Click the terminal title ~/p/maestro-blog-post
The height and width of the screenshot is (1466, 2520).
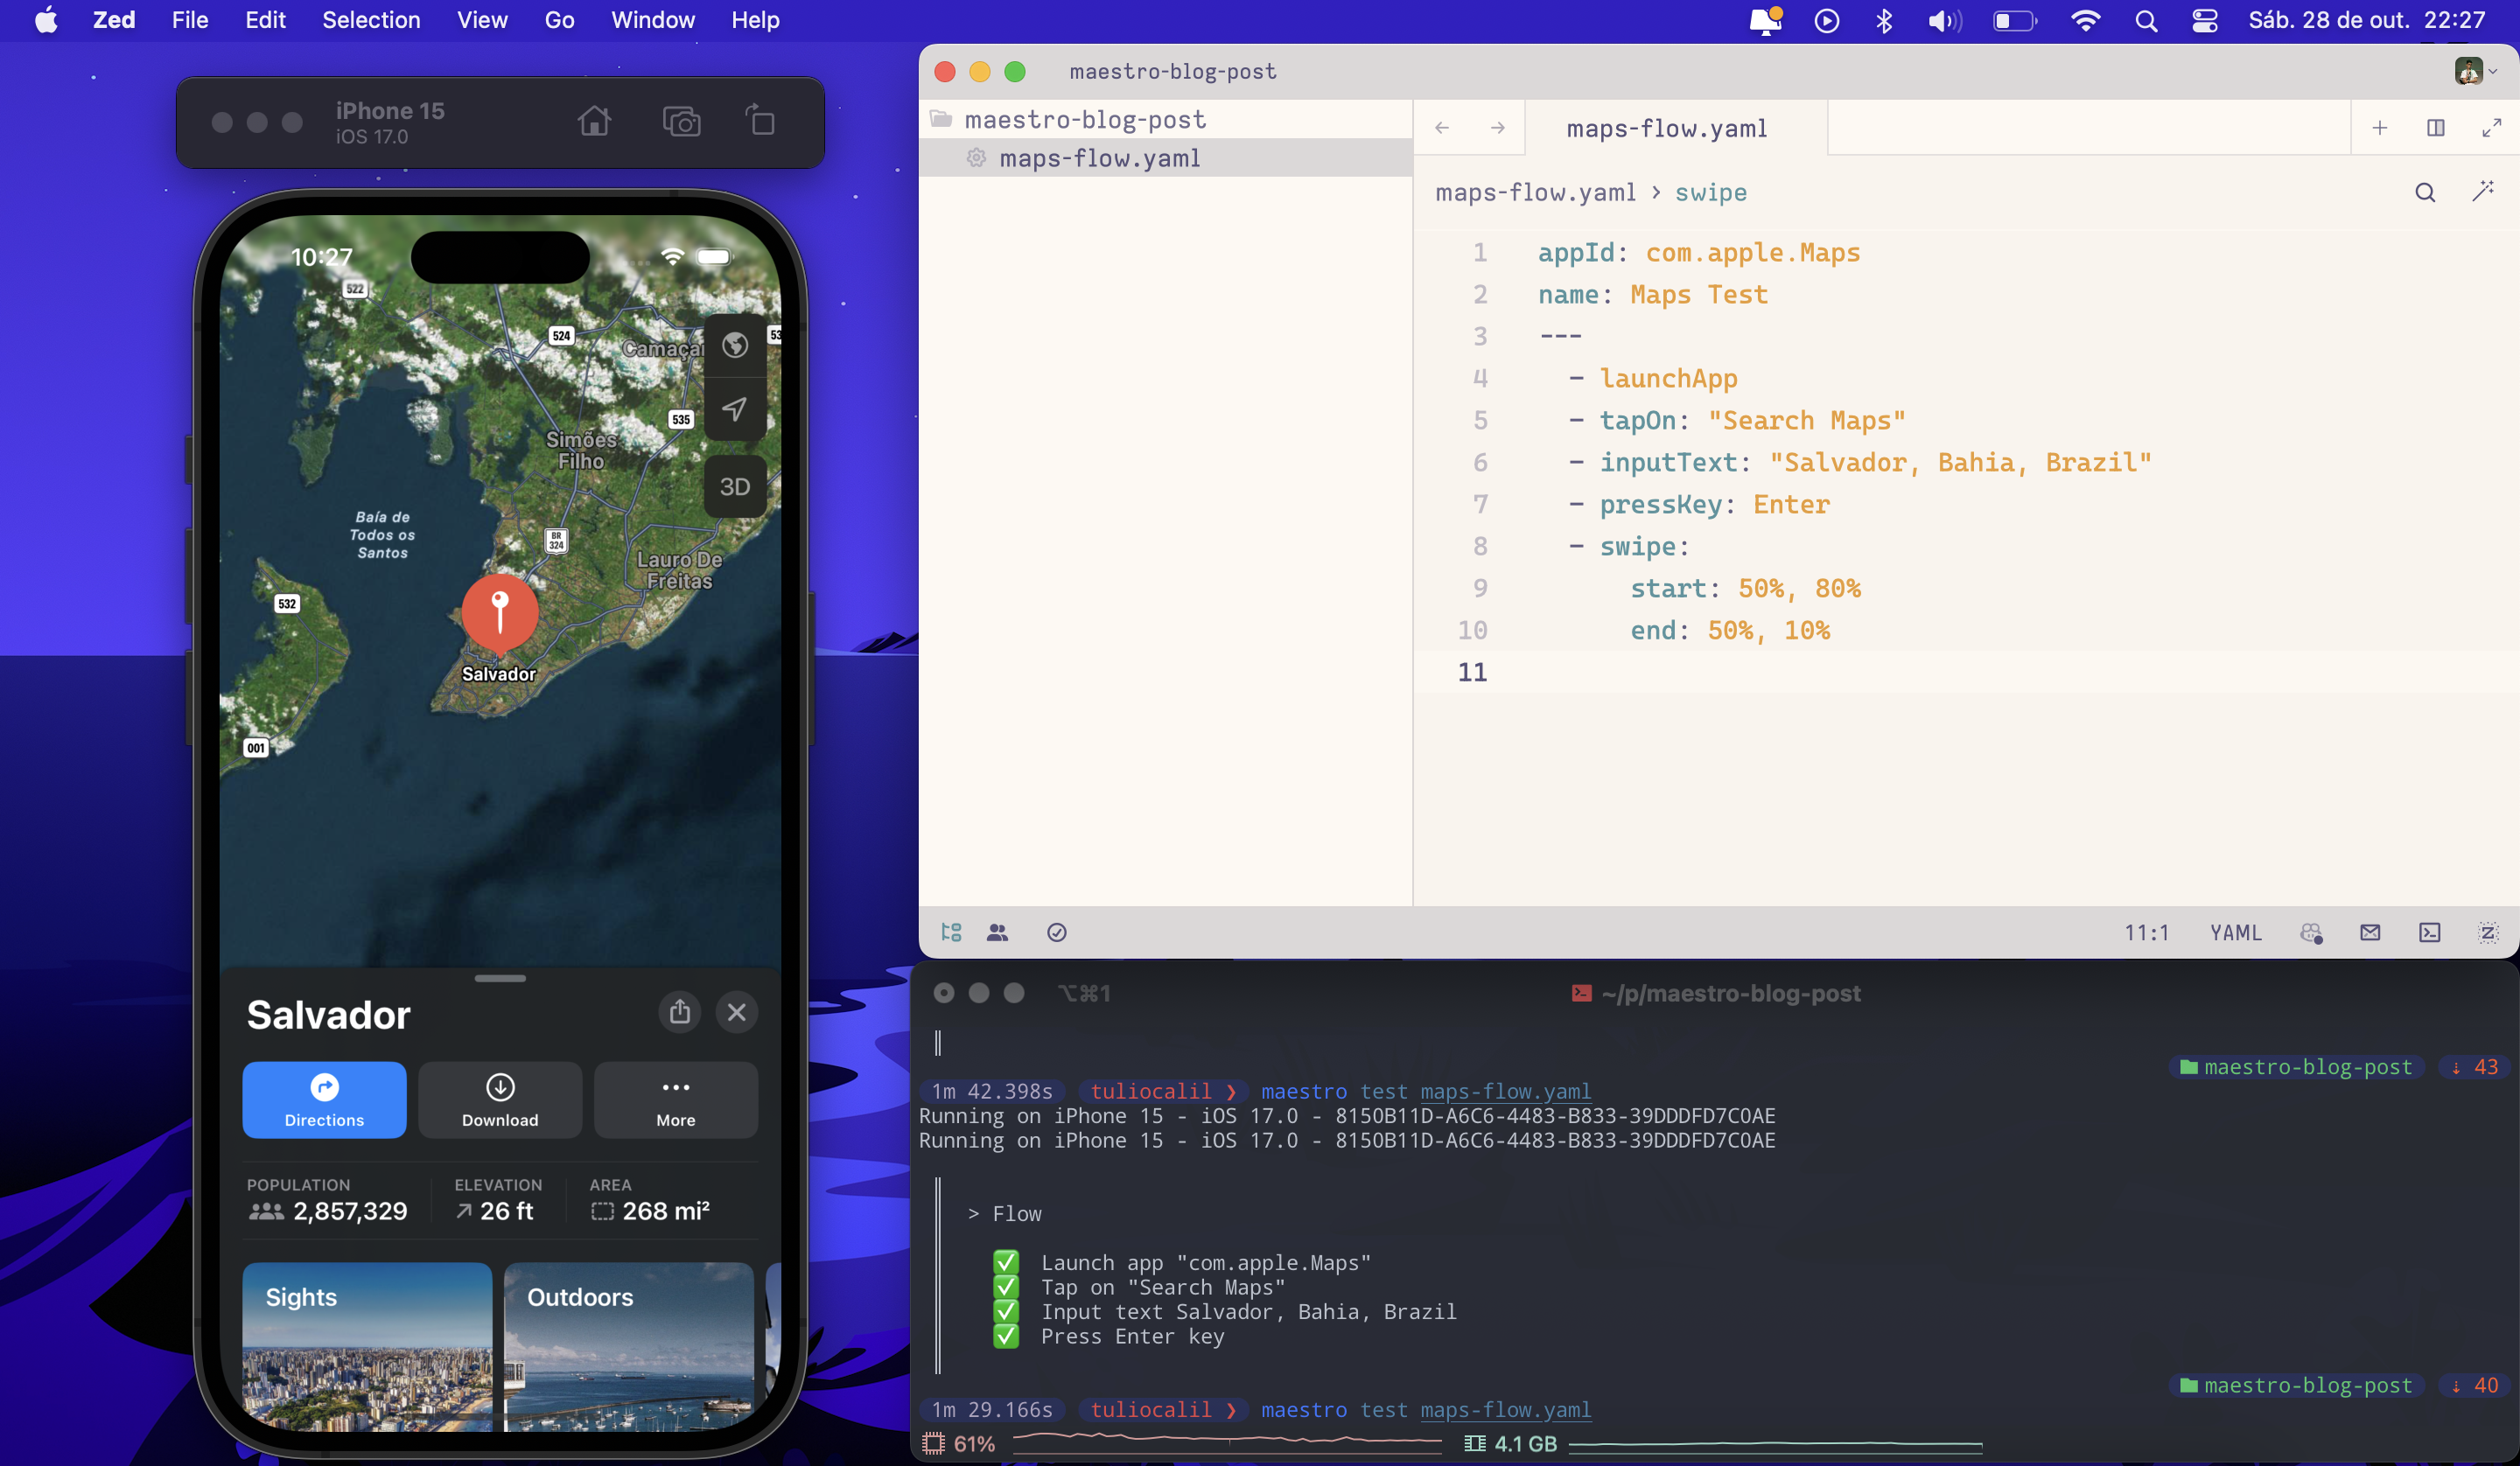[x=1730, y=993]
